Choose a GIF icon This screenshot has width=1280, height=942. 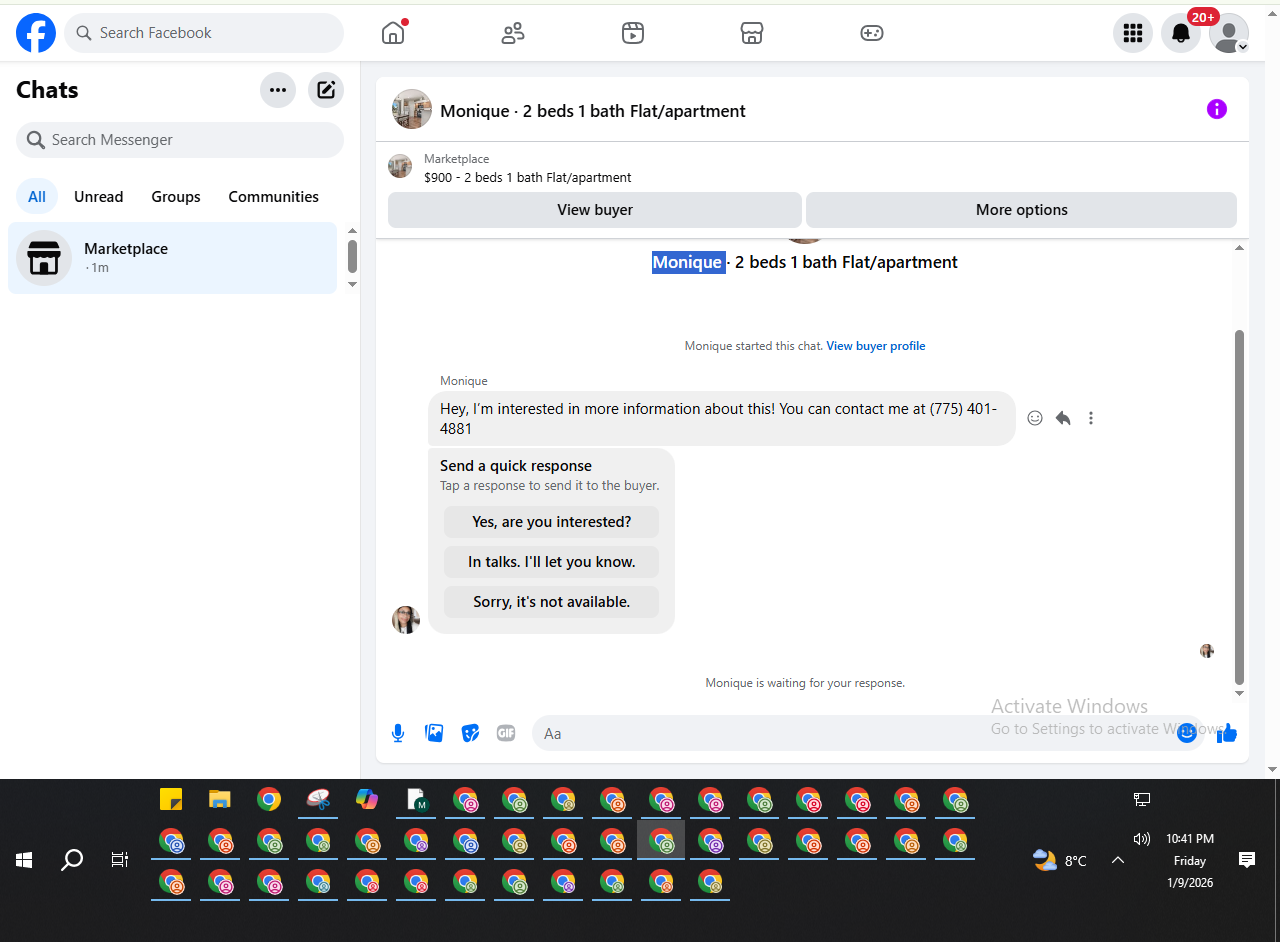click(506, 733)
